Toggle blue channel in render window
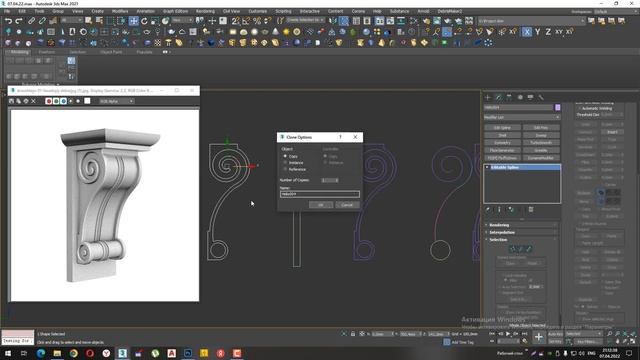The width and height of the screenshot is (640, 360). tap(63, 101)
